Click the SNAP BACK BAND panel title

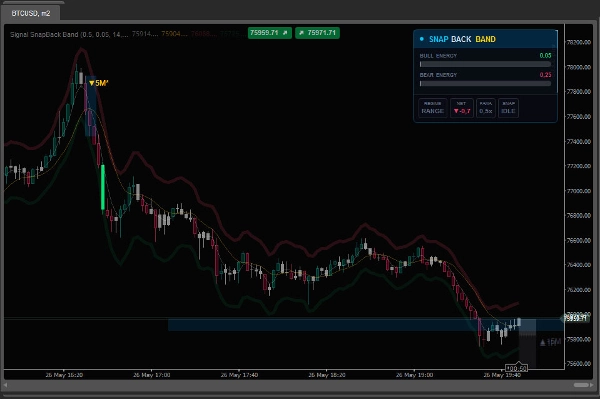(462, 39)
